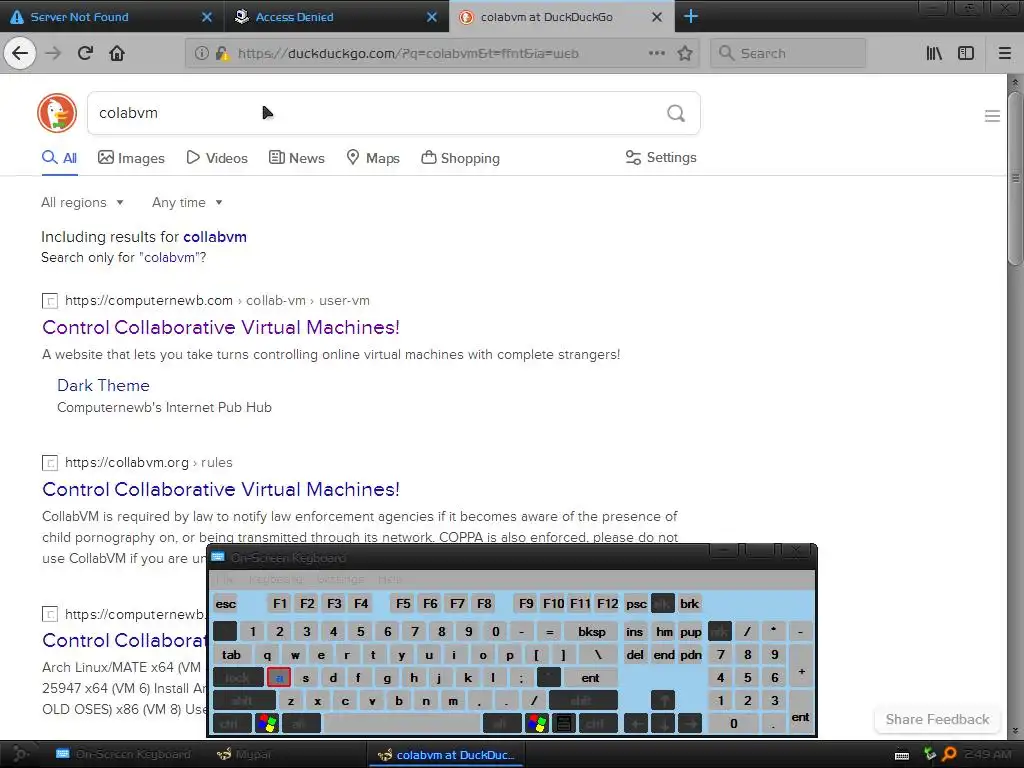Click the page vertical scrollbar thumb
1024x768 pixels.
[1015, 178]
